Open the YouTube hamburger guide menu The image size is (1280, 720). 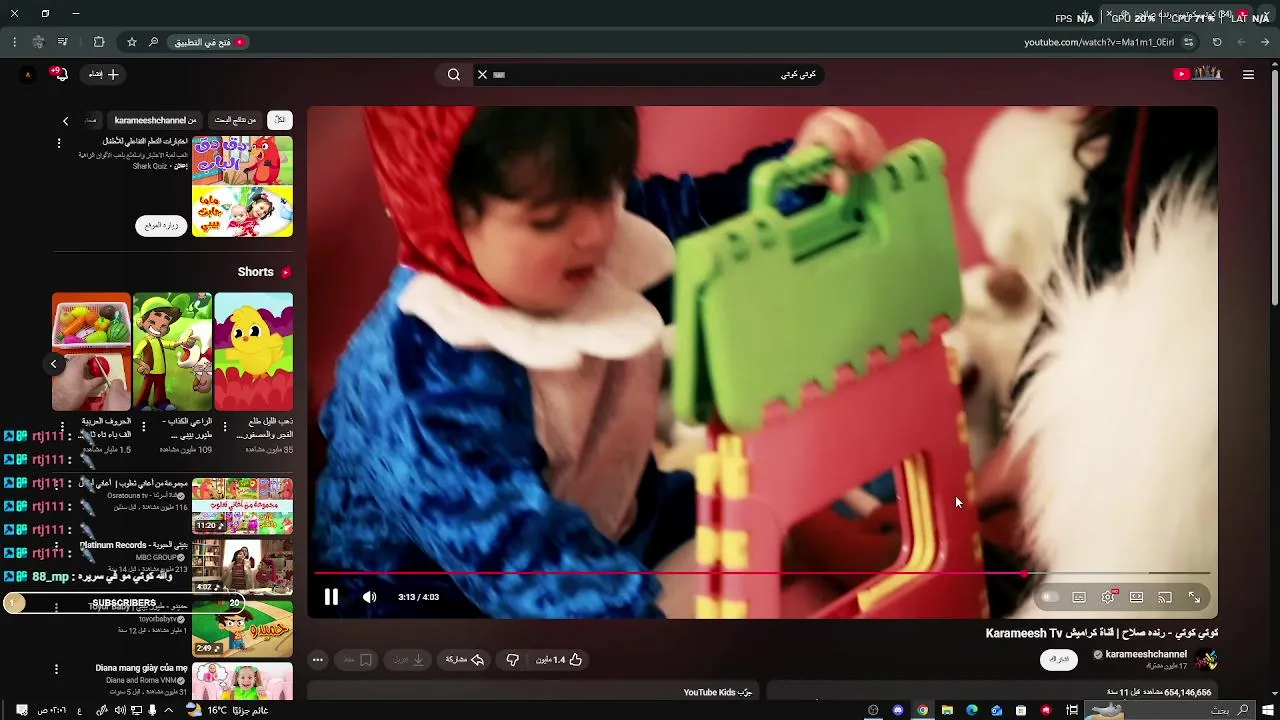1248,74
